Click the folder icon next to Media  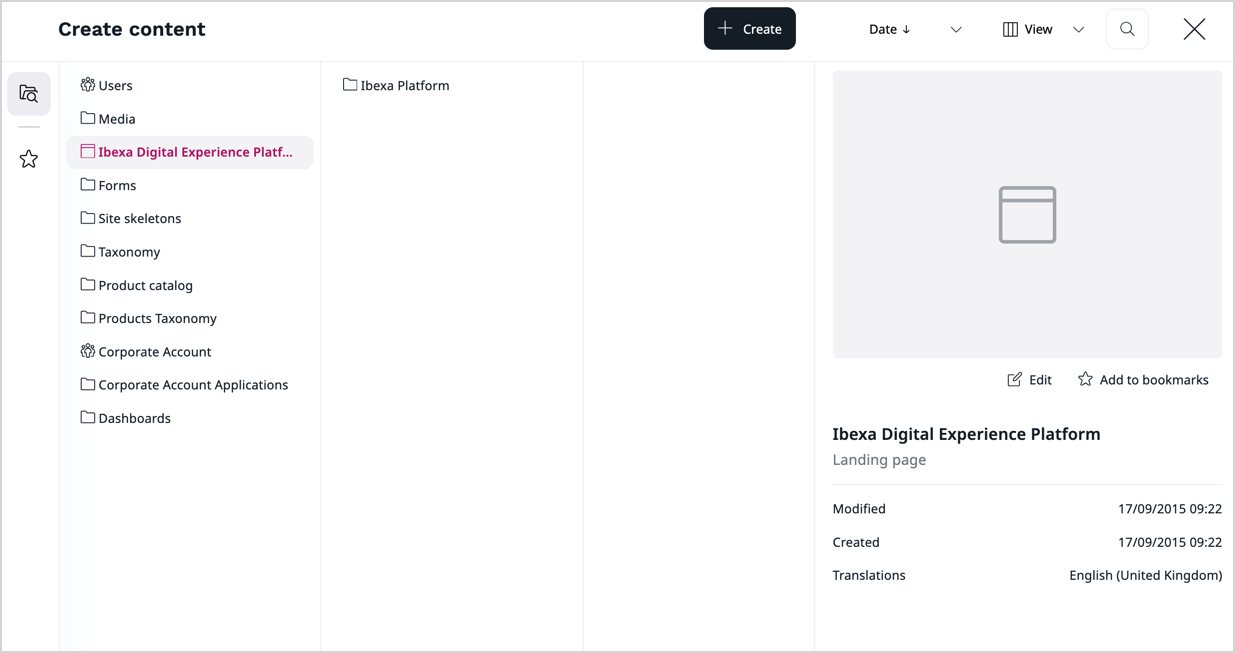pyautogui.click(x=87, y=118)
